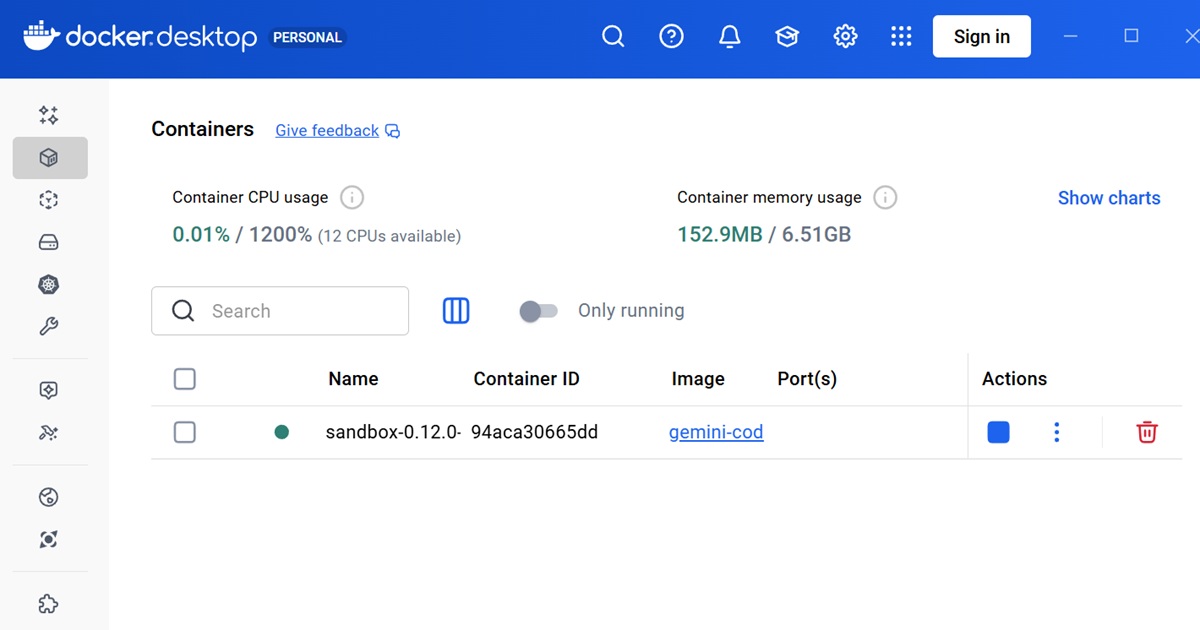Check the select-all containers checkbox
Screen dimensions: 1200x630
[x=185, y=378]
